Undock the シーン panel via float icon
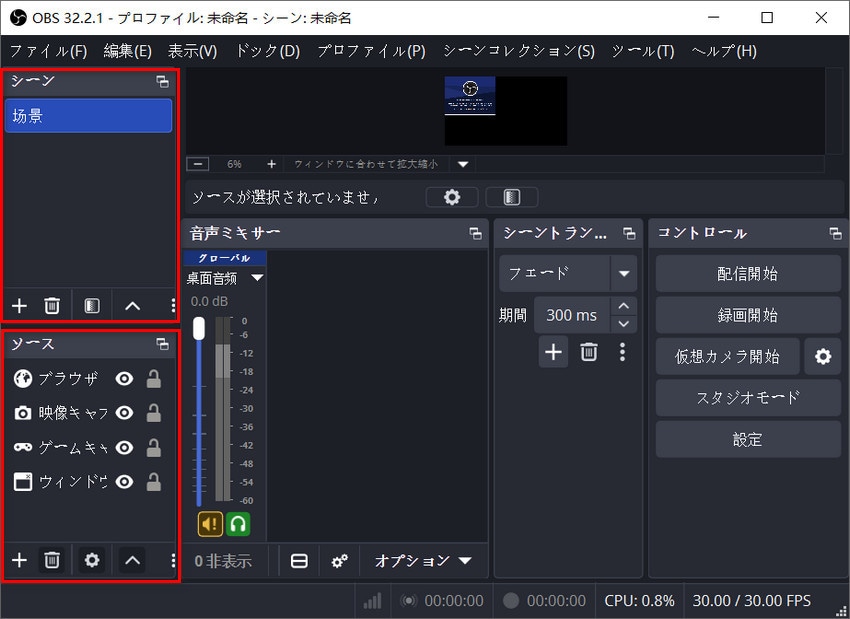Screen dimensions: 850x619 162,81
